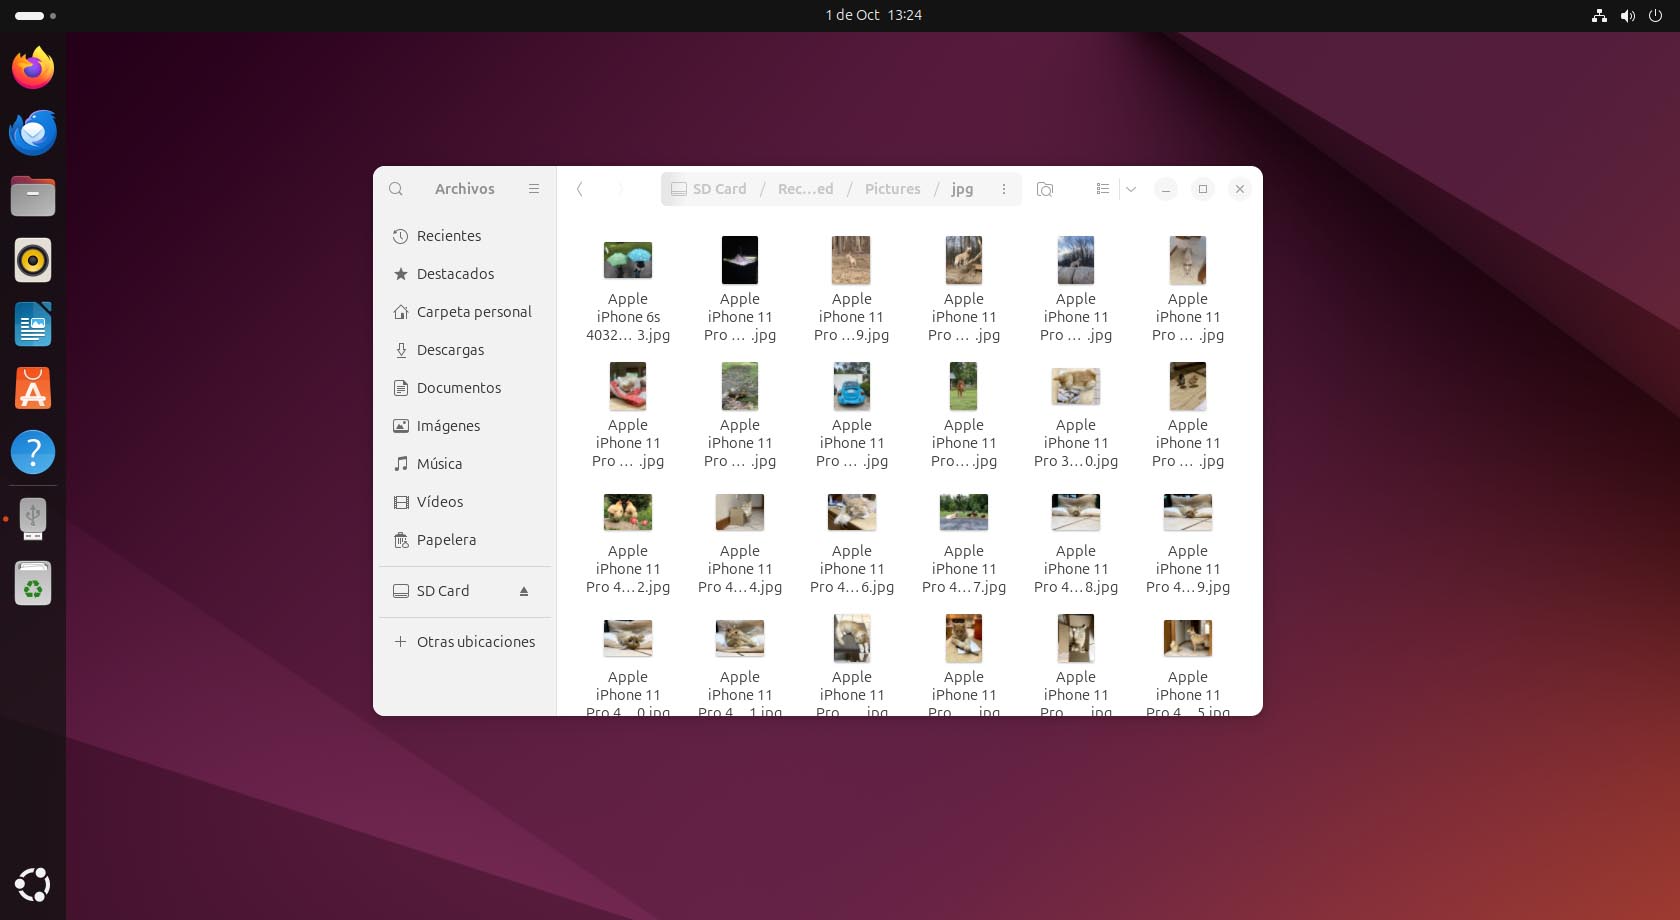This screenshot has width=1680, height=920.
Task: Eject the SD Card
Action: (524, 591)
